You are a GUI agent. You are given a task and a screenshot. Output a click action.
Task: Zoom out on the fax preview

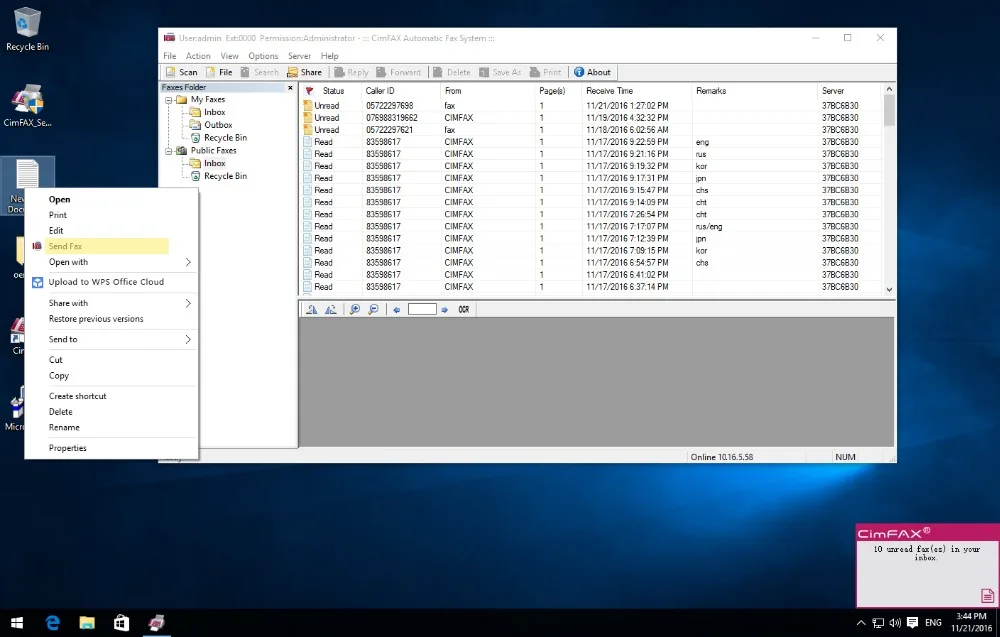[x=373, y=310]
